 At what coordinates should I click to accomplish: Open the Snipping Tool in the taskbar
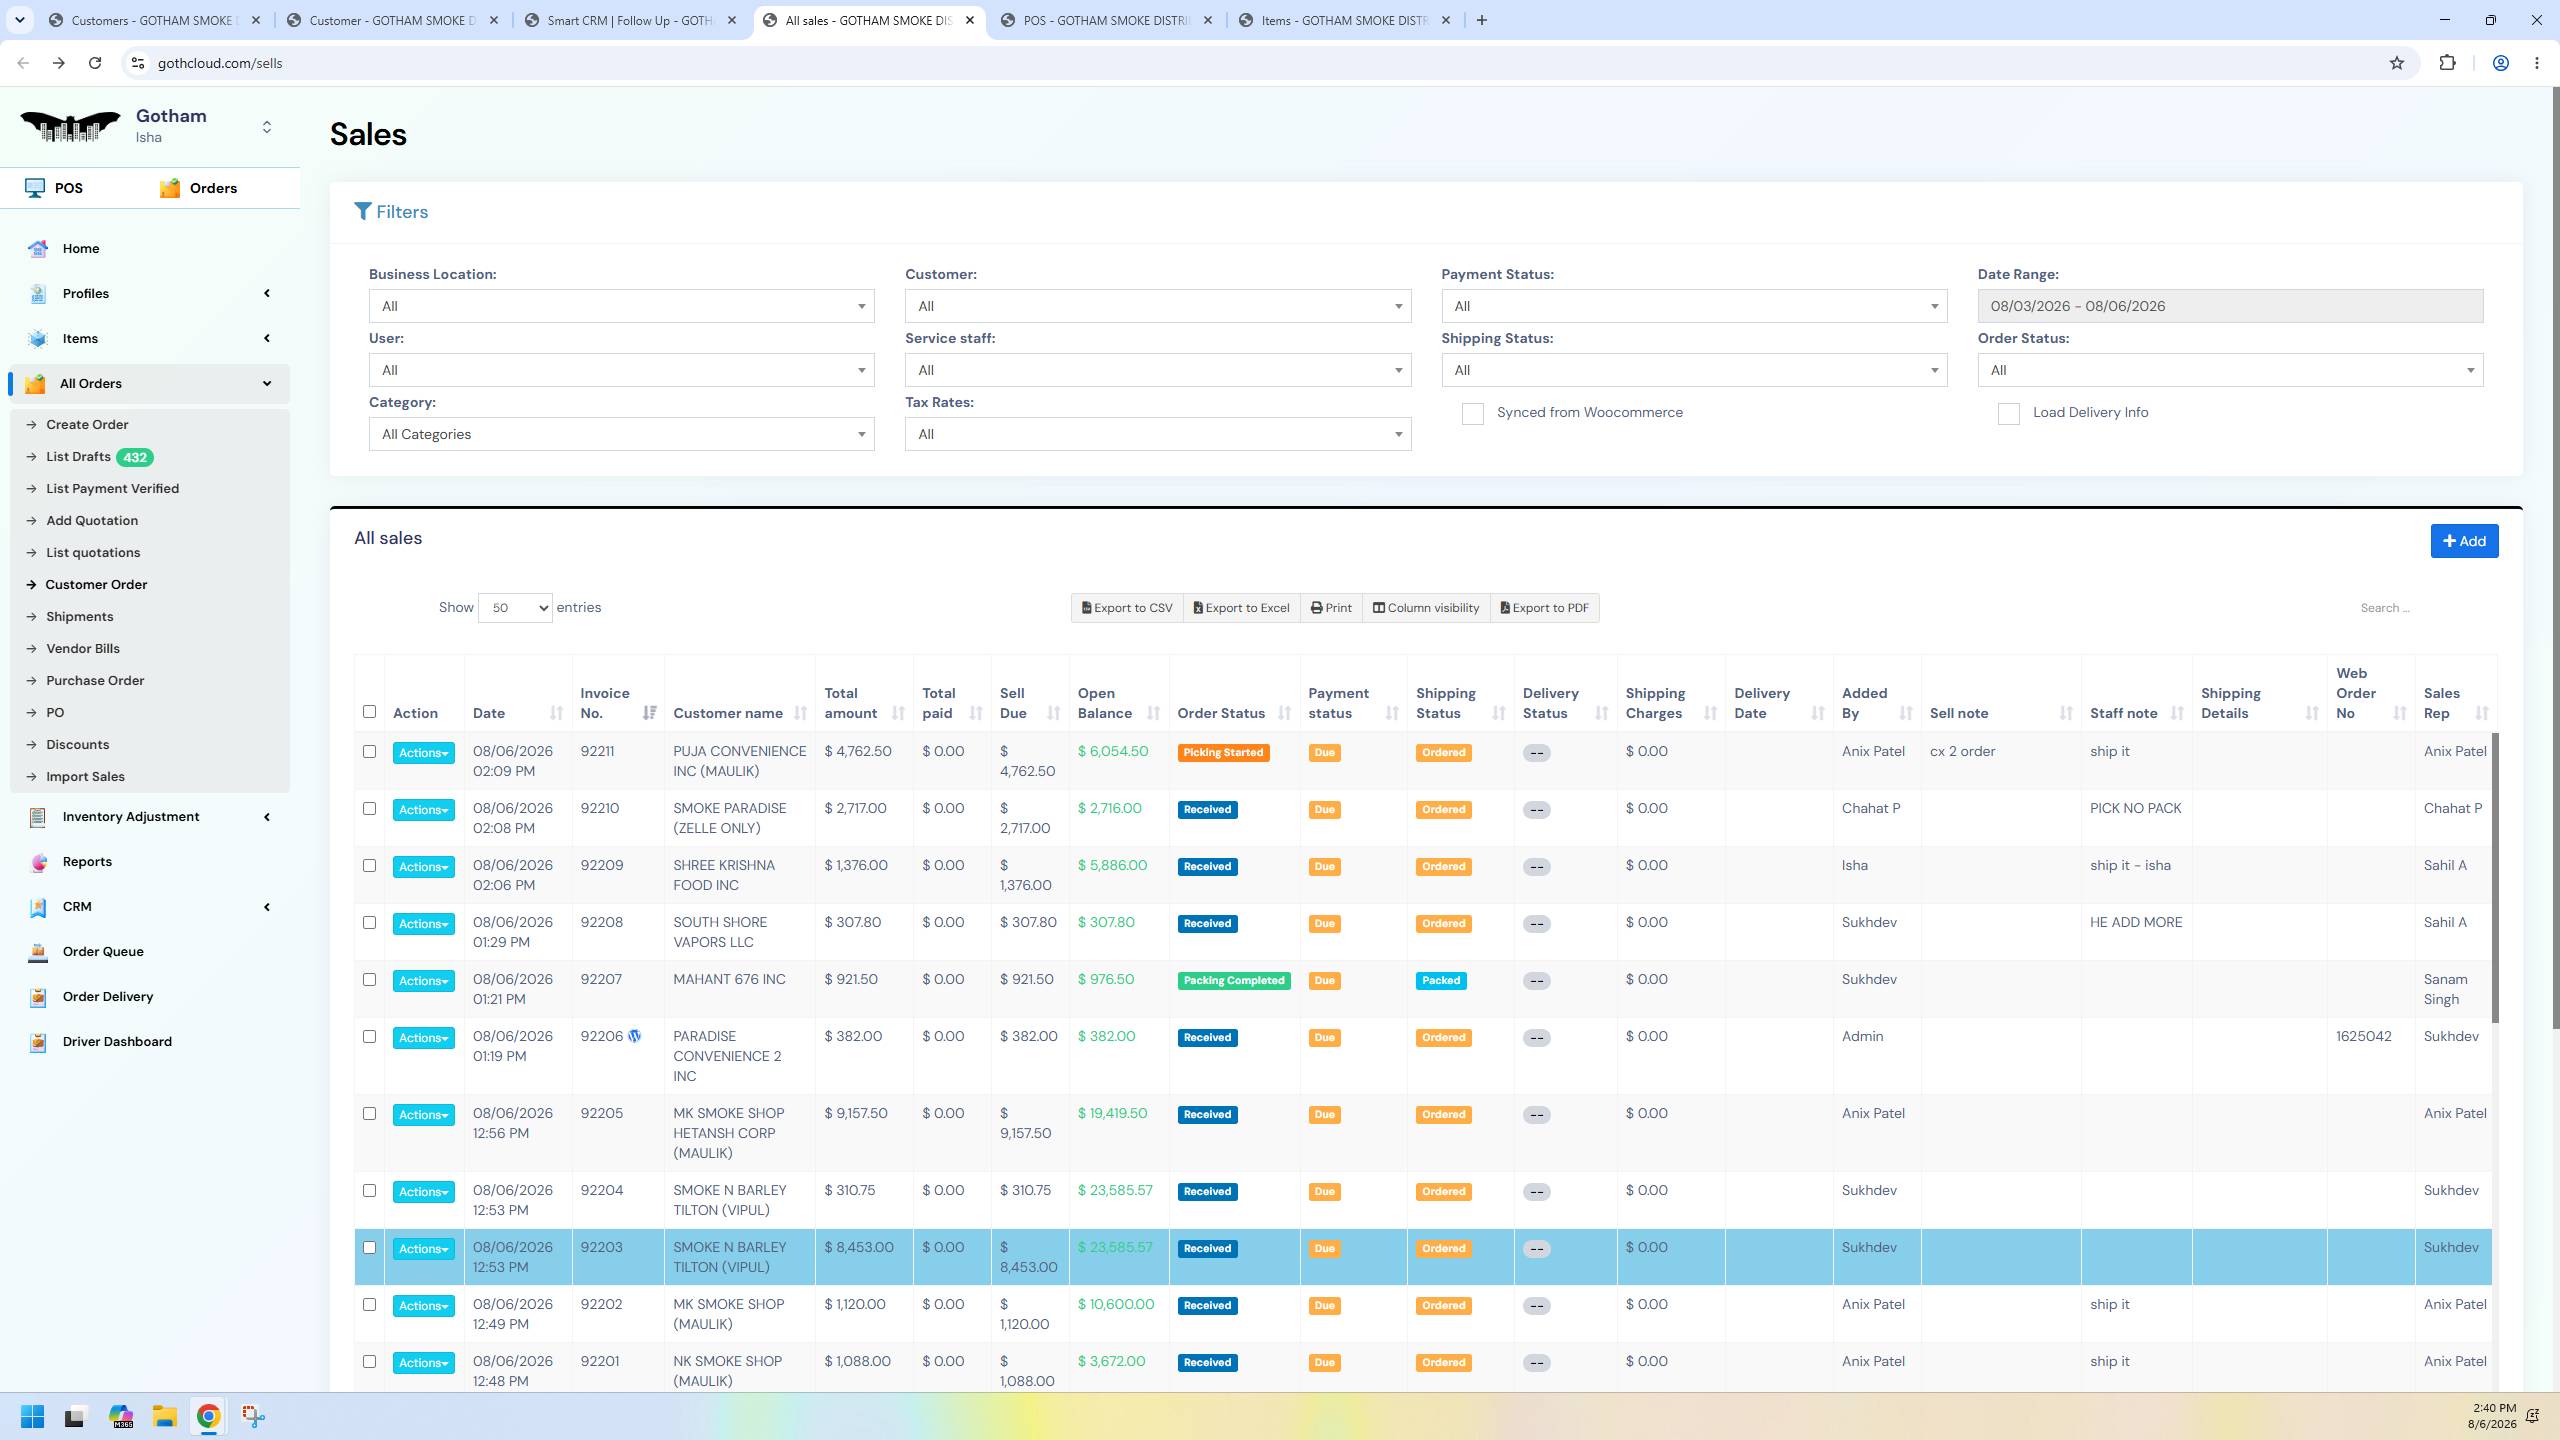[x=253, y=1416]
